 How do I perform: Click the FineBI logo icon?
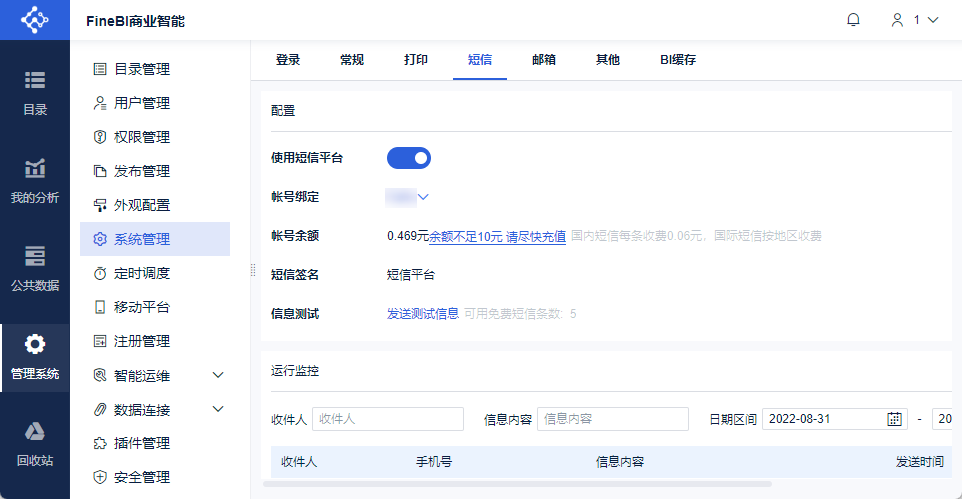(34, 20)
